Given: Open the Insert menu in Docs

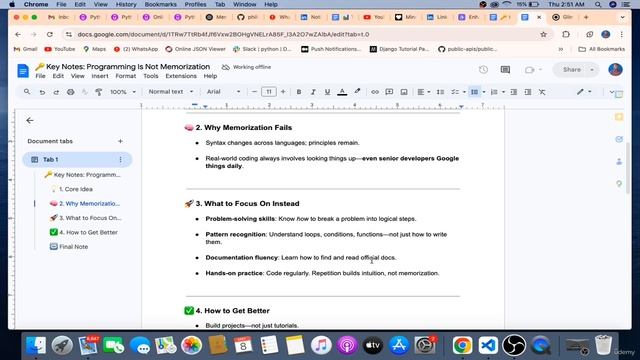Looking at the screenshot, I should click(x=100, y=76).
